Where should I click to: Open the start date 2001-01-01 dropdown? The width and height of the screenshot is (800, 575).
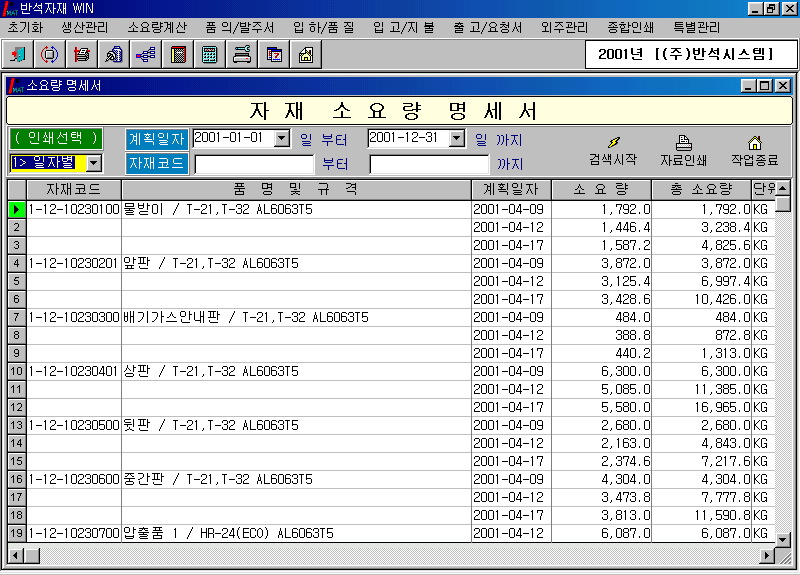tap(281, 139)
